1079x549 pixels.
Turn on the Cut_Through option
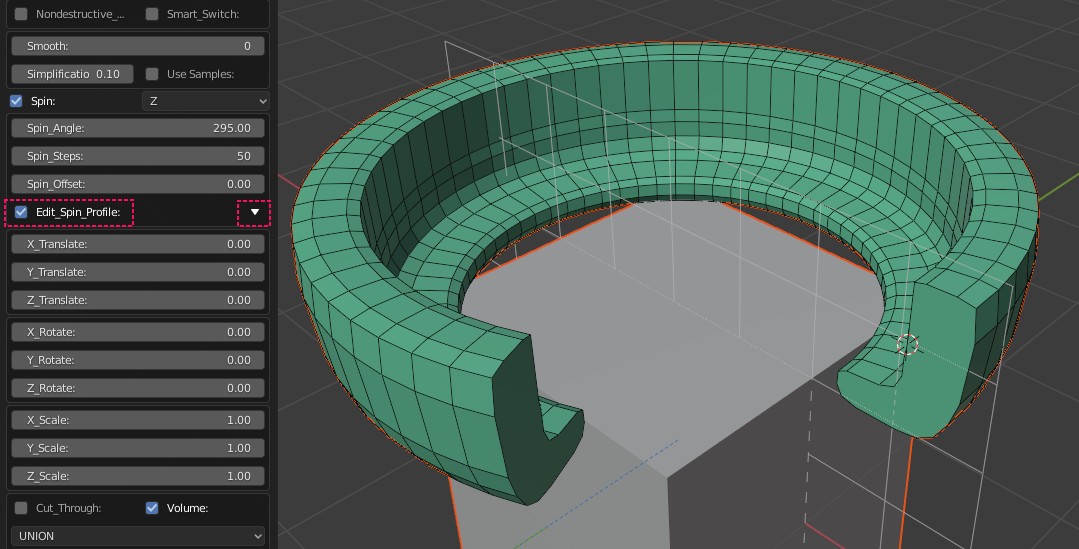21,508
